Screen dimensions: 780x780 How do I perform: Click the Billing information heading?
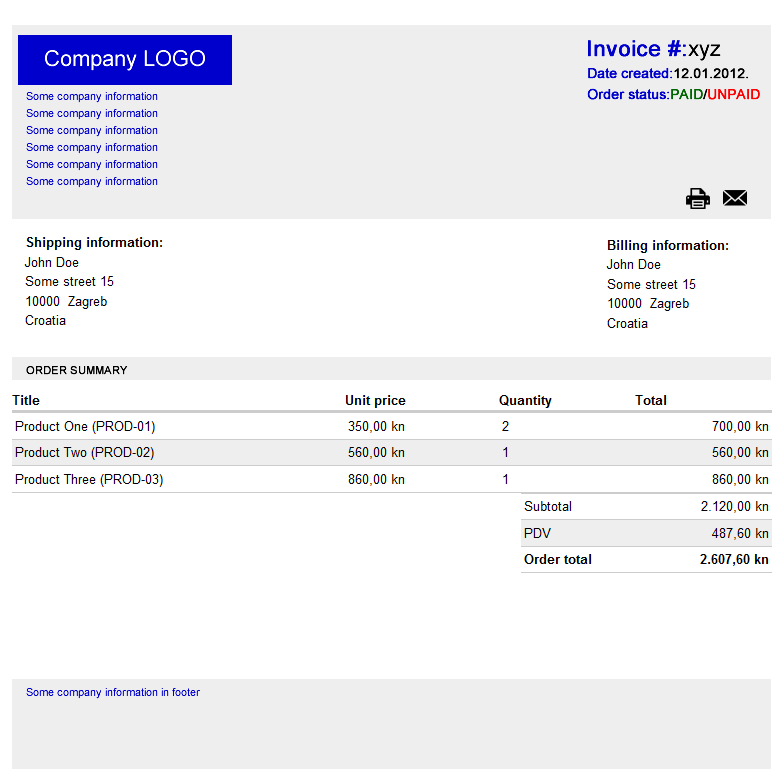coord(668,246)
